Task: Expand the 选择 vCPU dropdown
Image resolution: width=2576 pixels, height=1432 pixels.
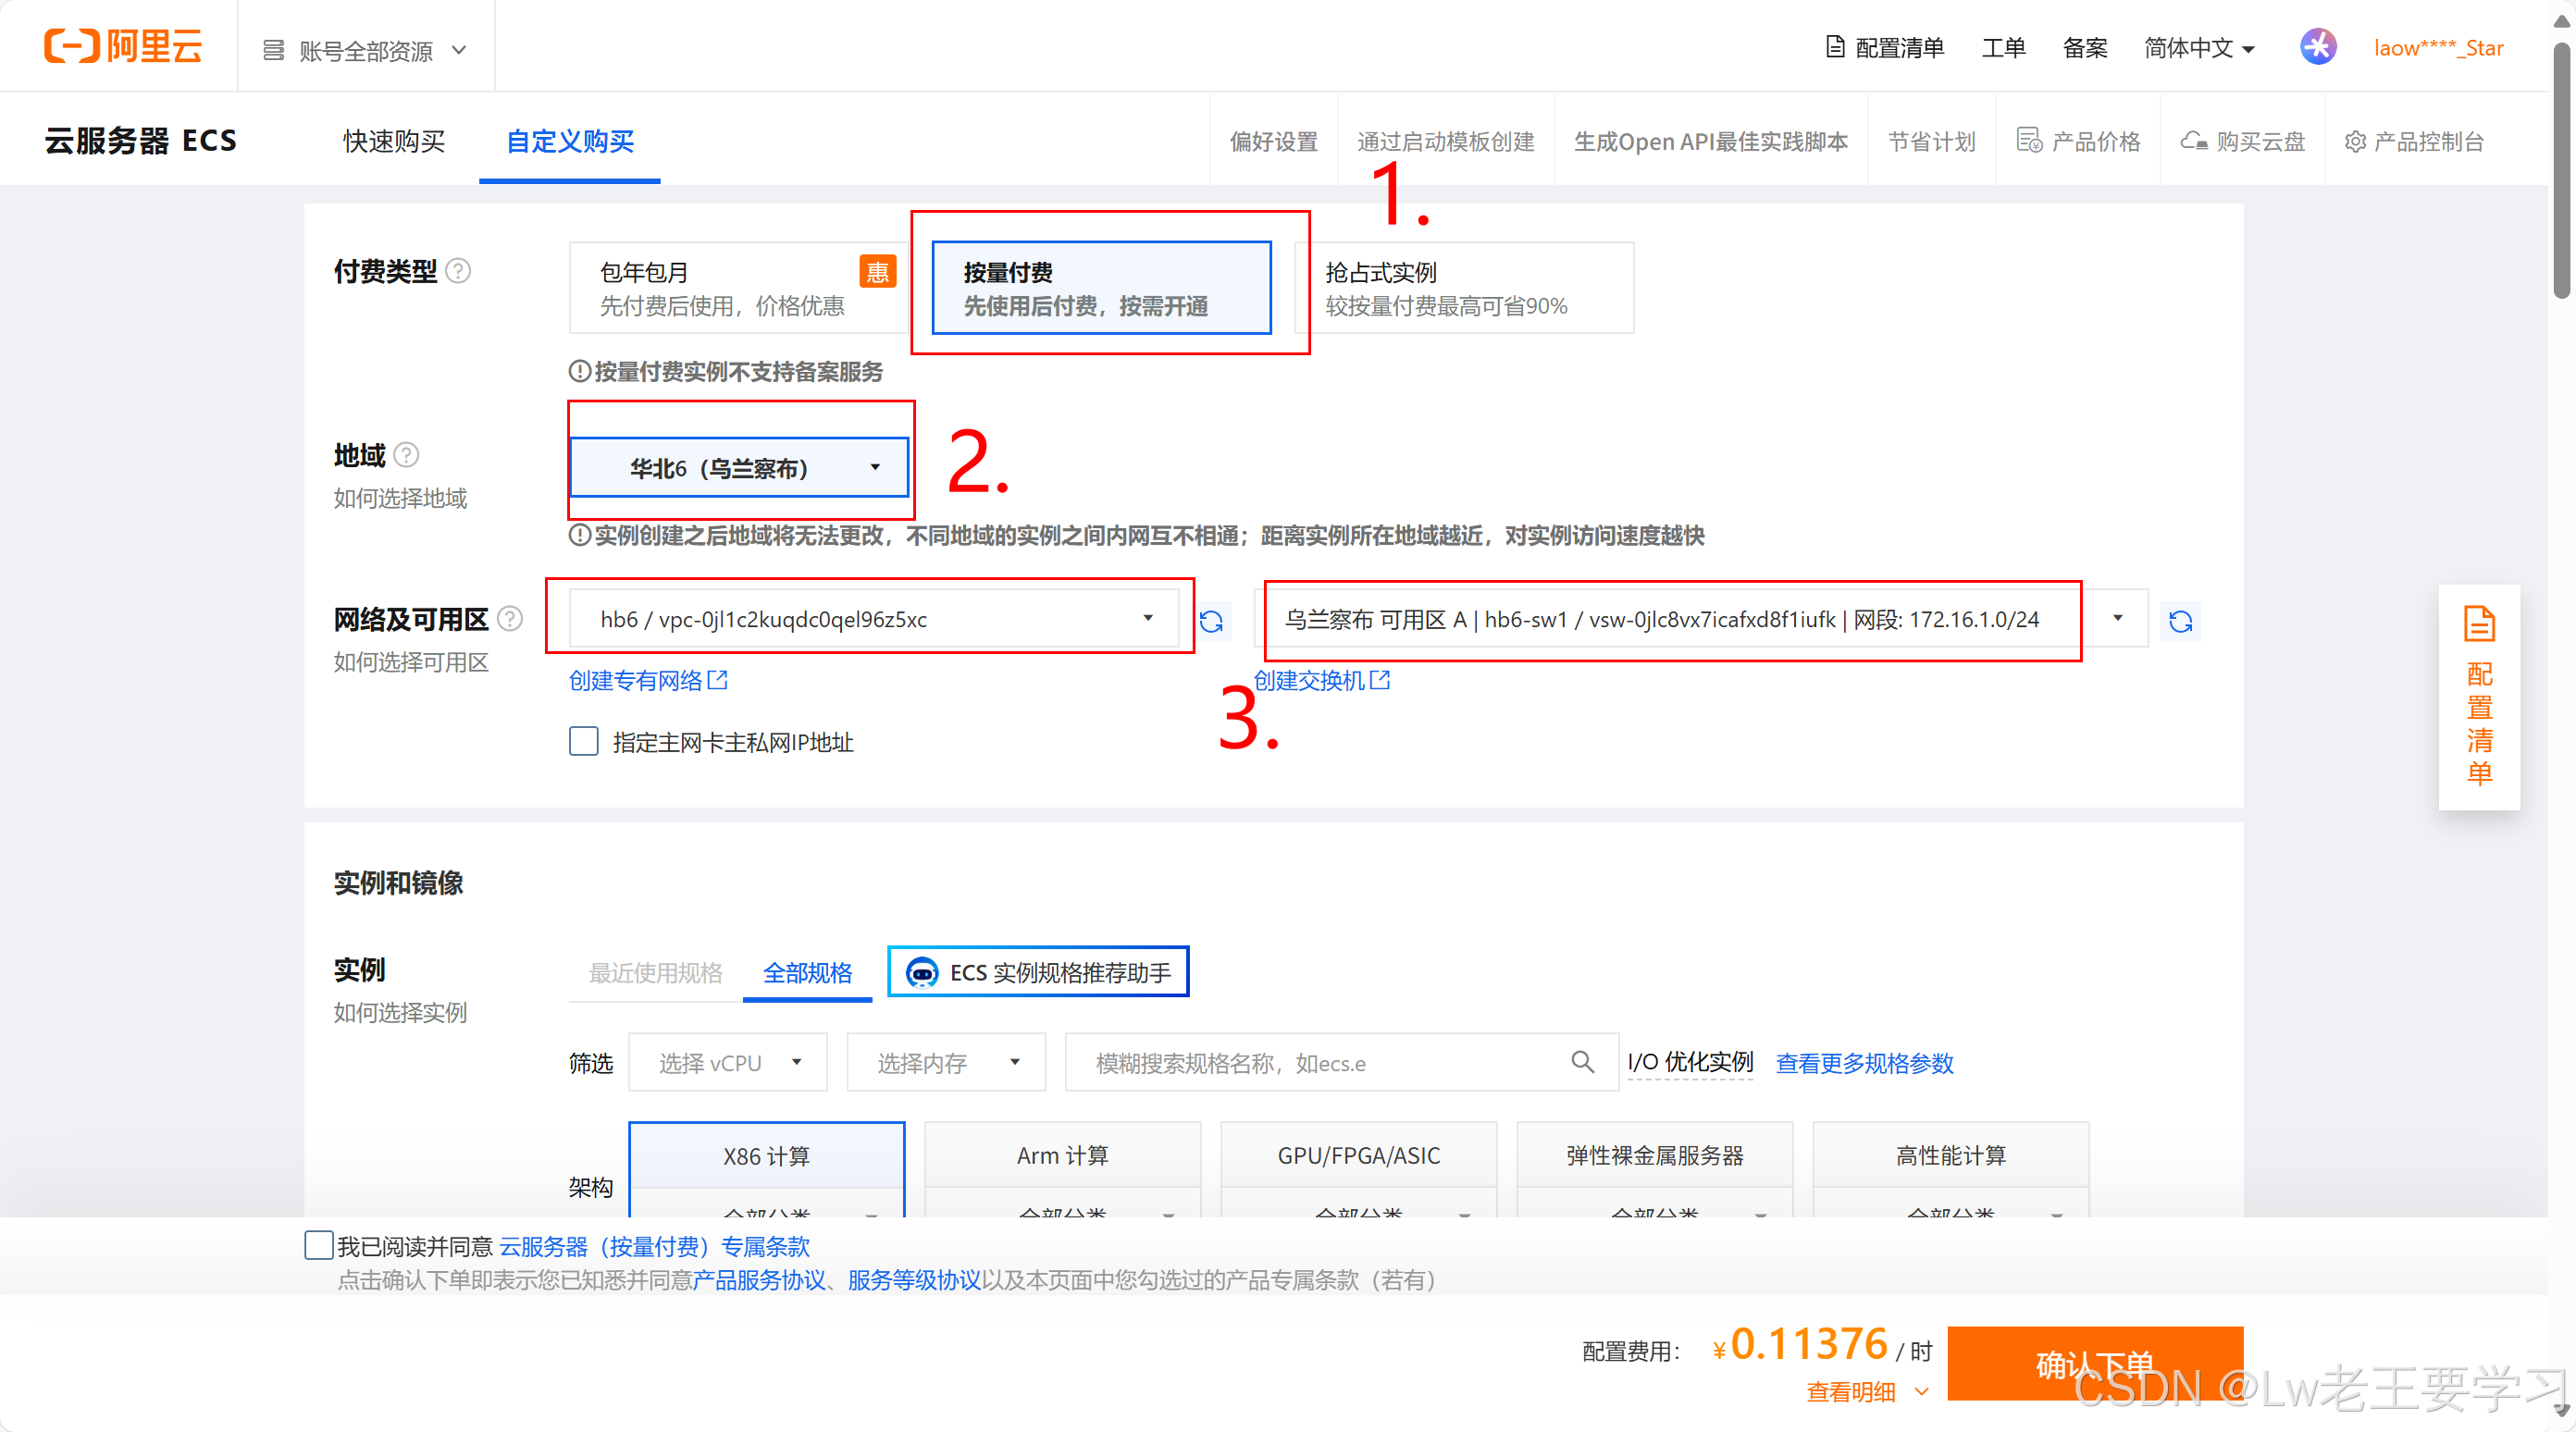Action: 727,1062
